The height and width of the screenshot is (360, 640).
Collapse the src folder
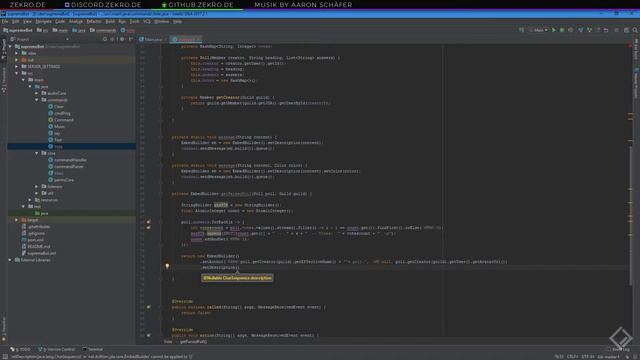[17, 73]
